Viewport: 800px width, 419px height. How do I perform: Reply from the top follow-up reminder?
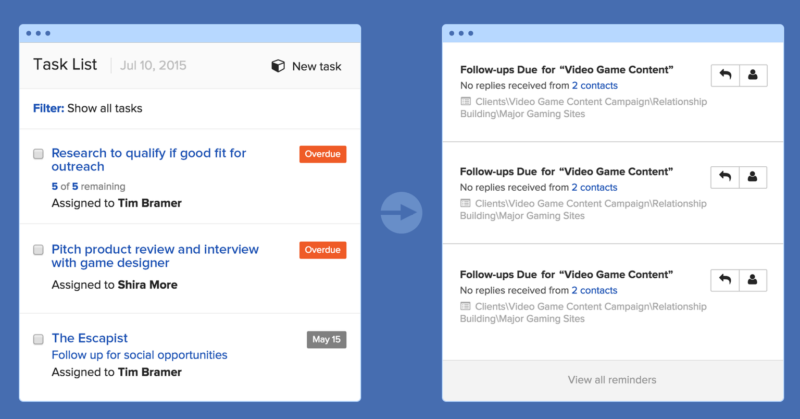725,75
